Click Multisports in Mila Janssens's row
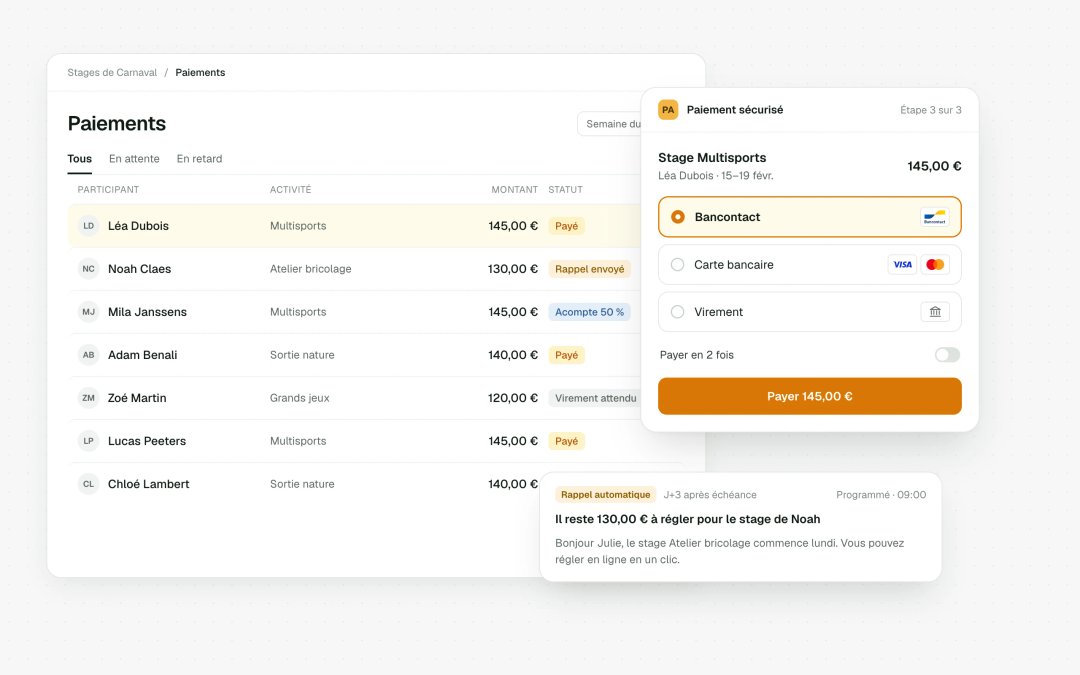 click(298, 312)
